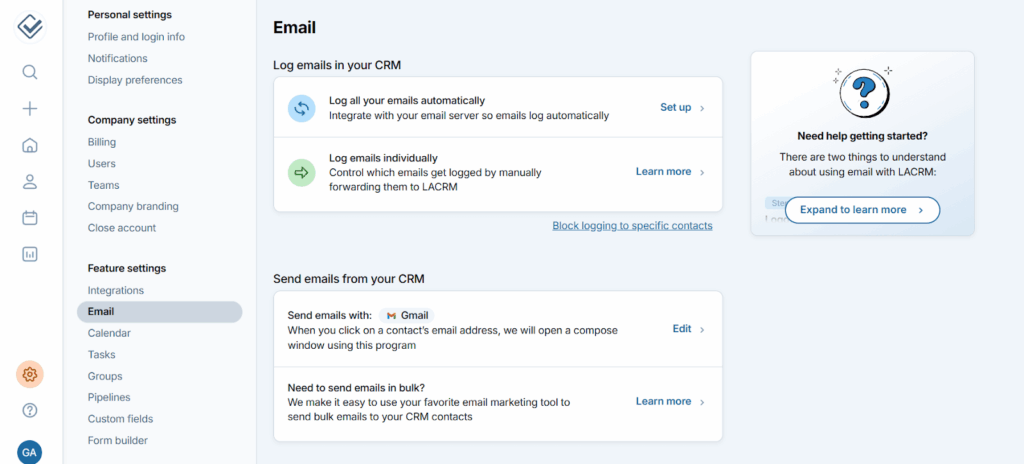The height and width of the screenshot is (464, 1024).
Task: Open the Pipelines settings page
Action: [109, 397]
